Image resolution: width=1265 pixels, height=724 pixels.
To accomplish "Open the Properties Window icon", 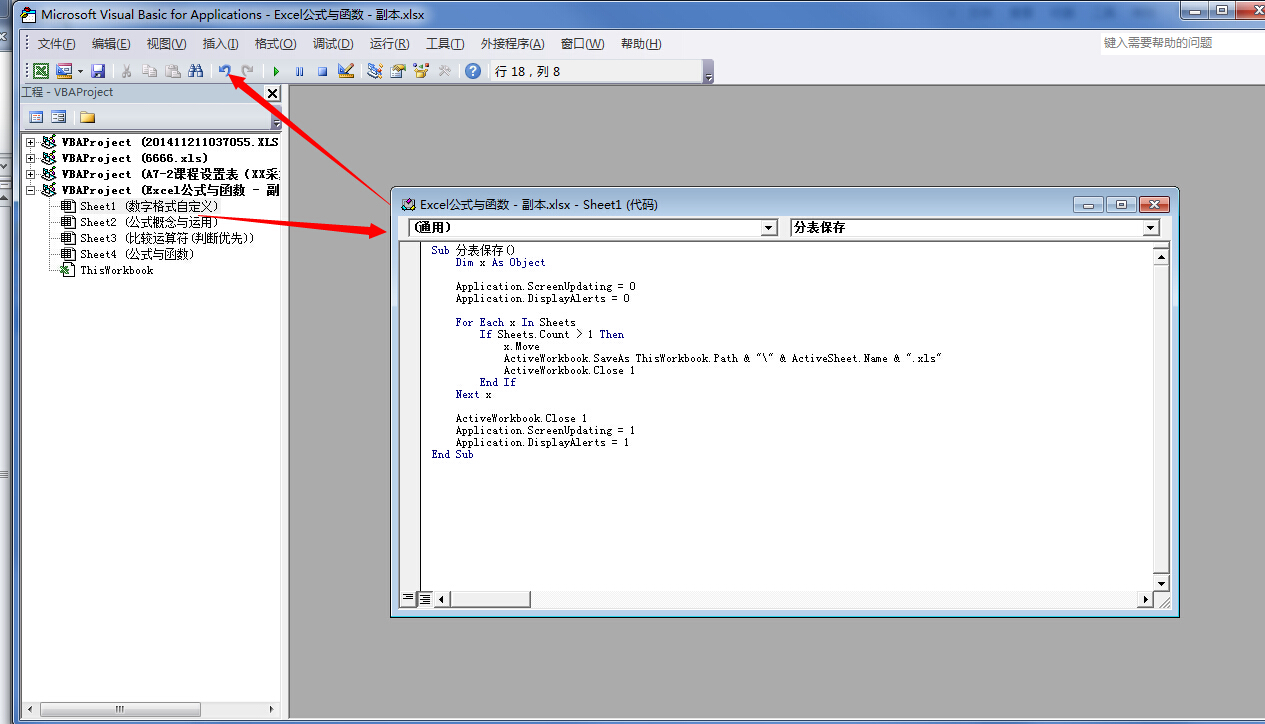I will [x=398, y=71].
